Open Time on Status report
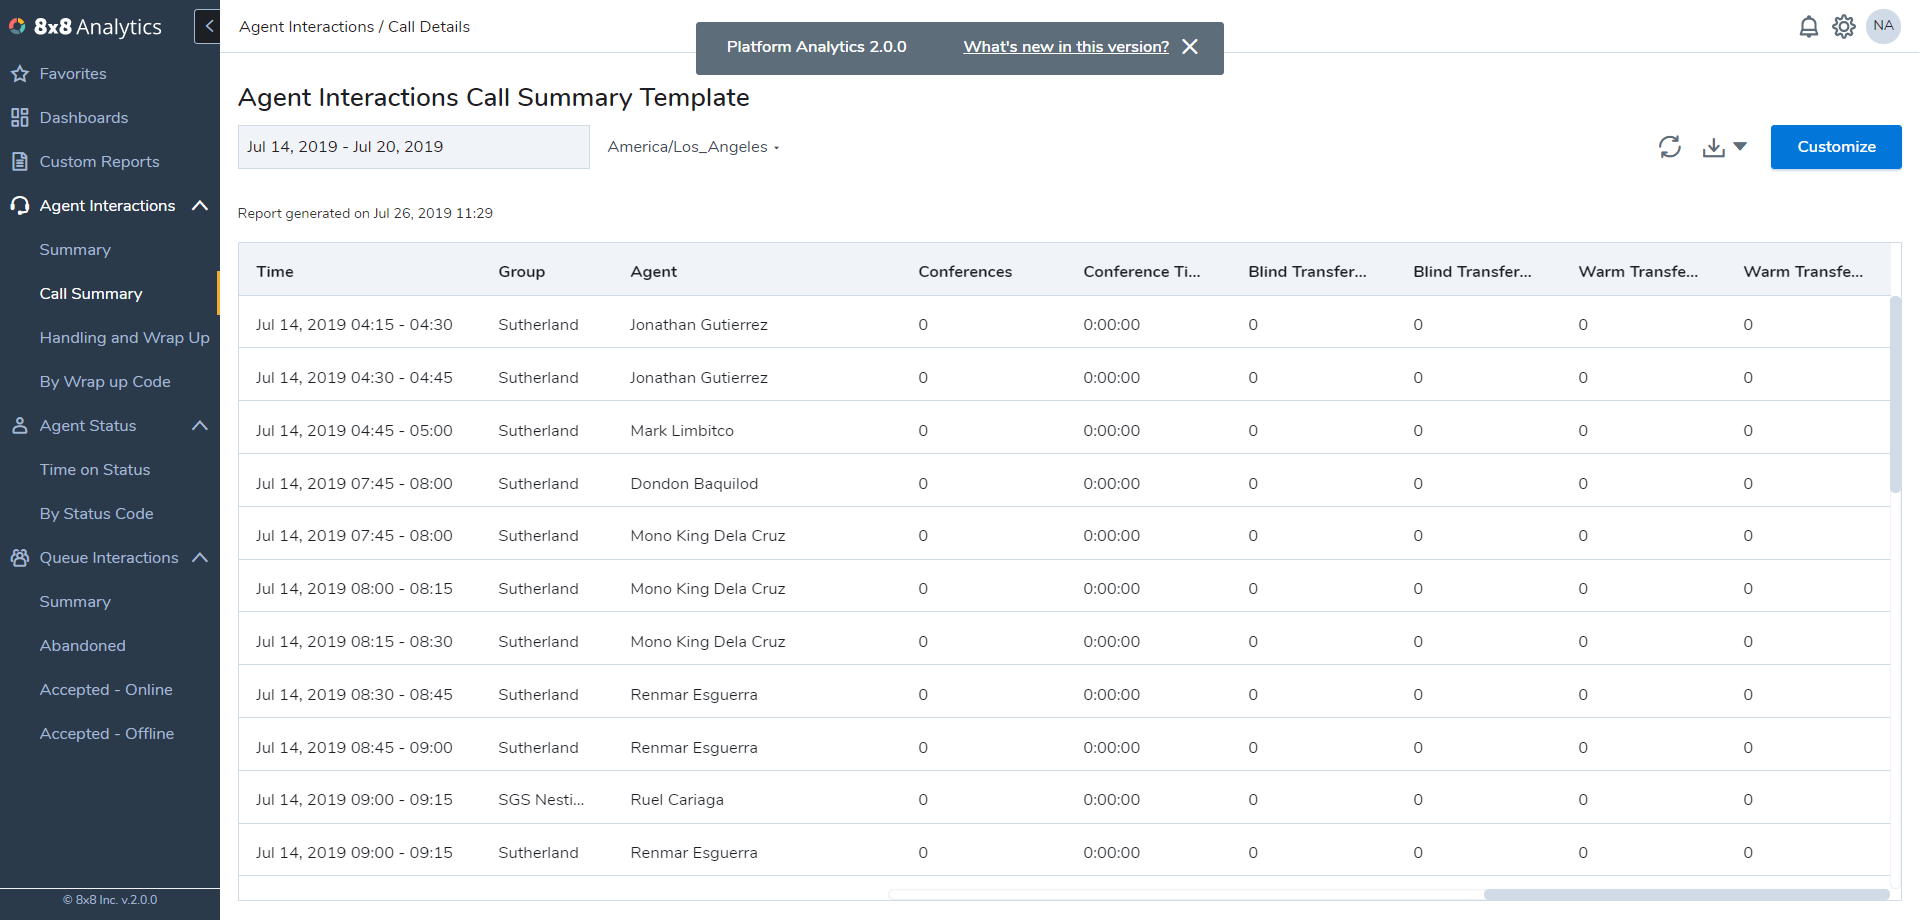The image size is (1920, 920). click(95, 470)
